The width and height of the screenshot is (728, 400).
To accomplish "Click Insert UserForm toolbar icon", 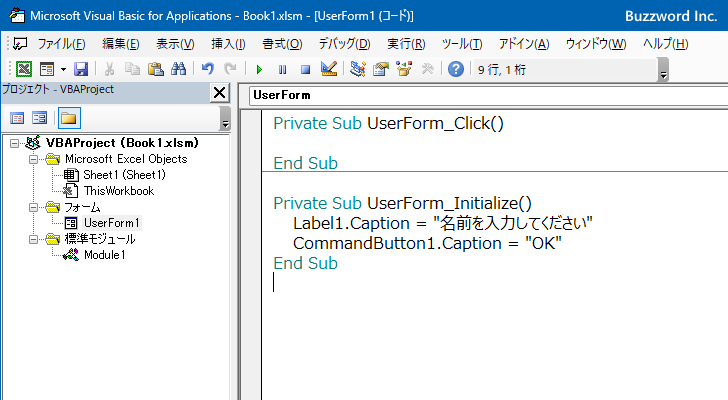I will (x=47, y=69).
